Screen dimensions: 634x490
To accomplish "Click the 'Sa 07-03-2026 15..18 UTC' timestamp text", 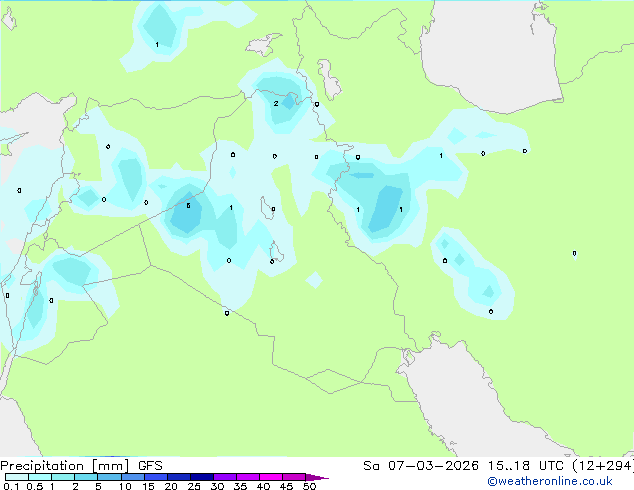I will click(463, 465).
